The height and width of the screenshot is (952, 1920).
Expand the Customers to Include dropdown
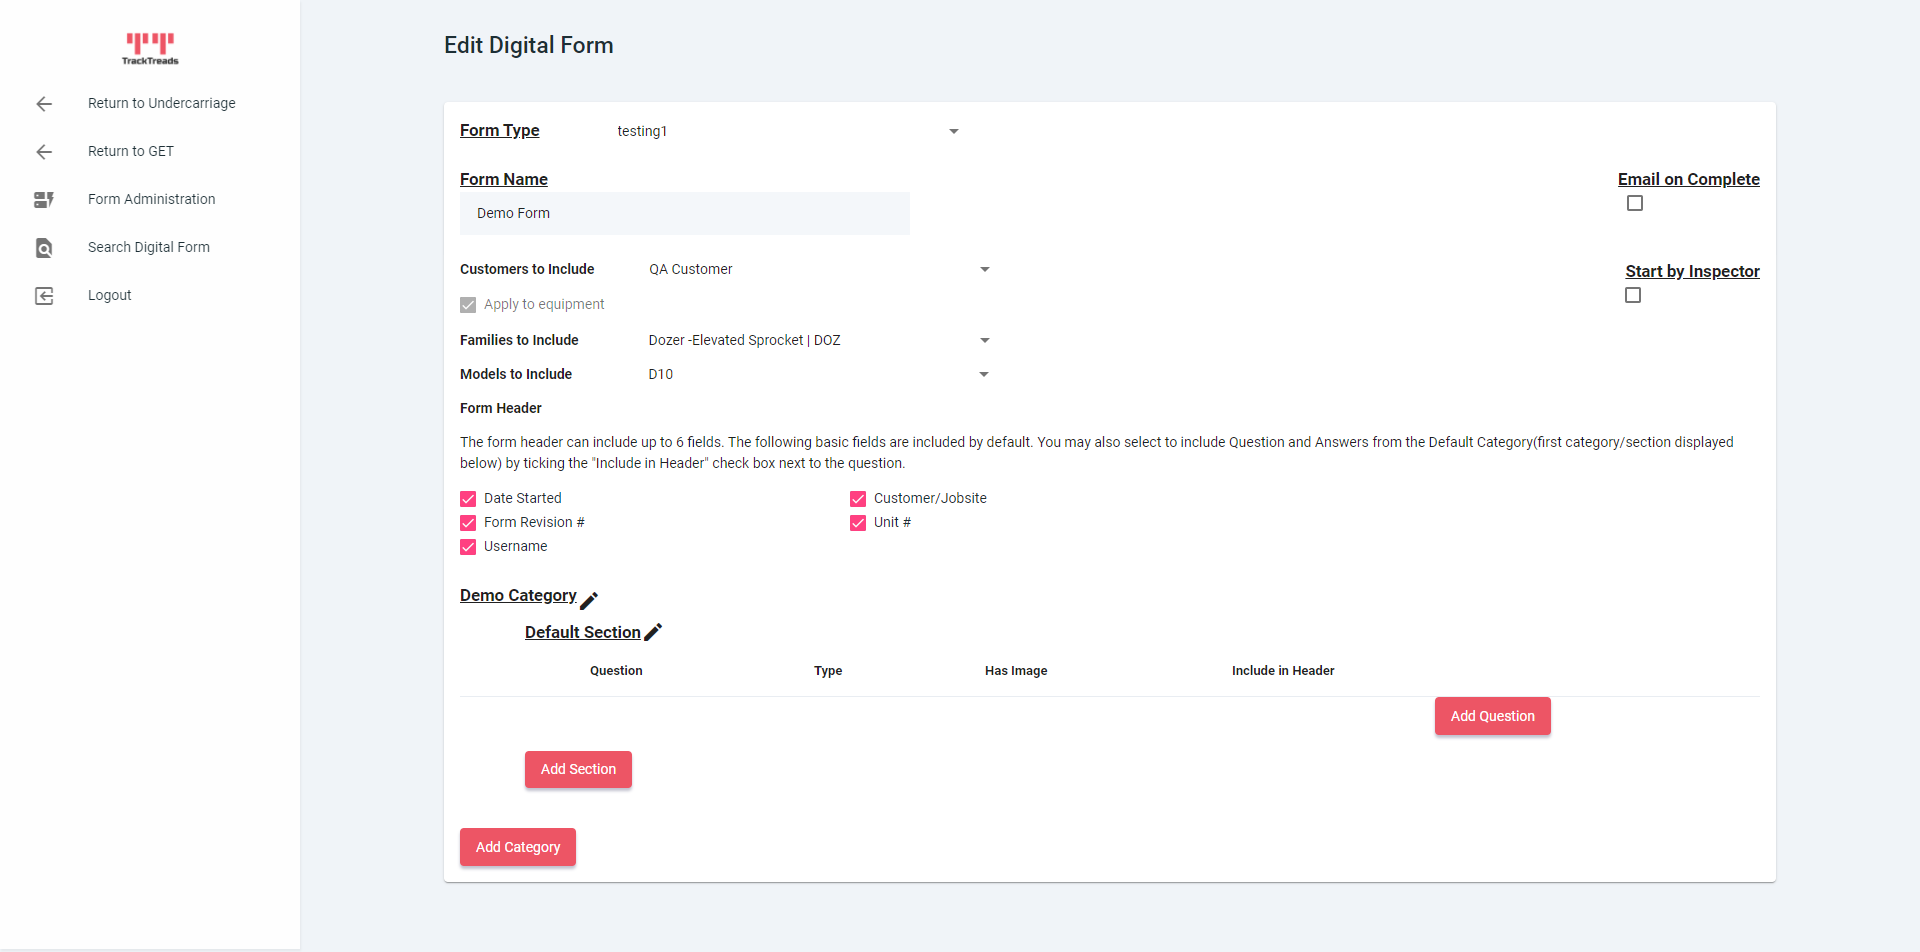[x=984, y=269]
